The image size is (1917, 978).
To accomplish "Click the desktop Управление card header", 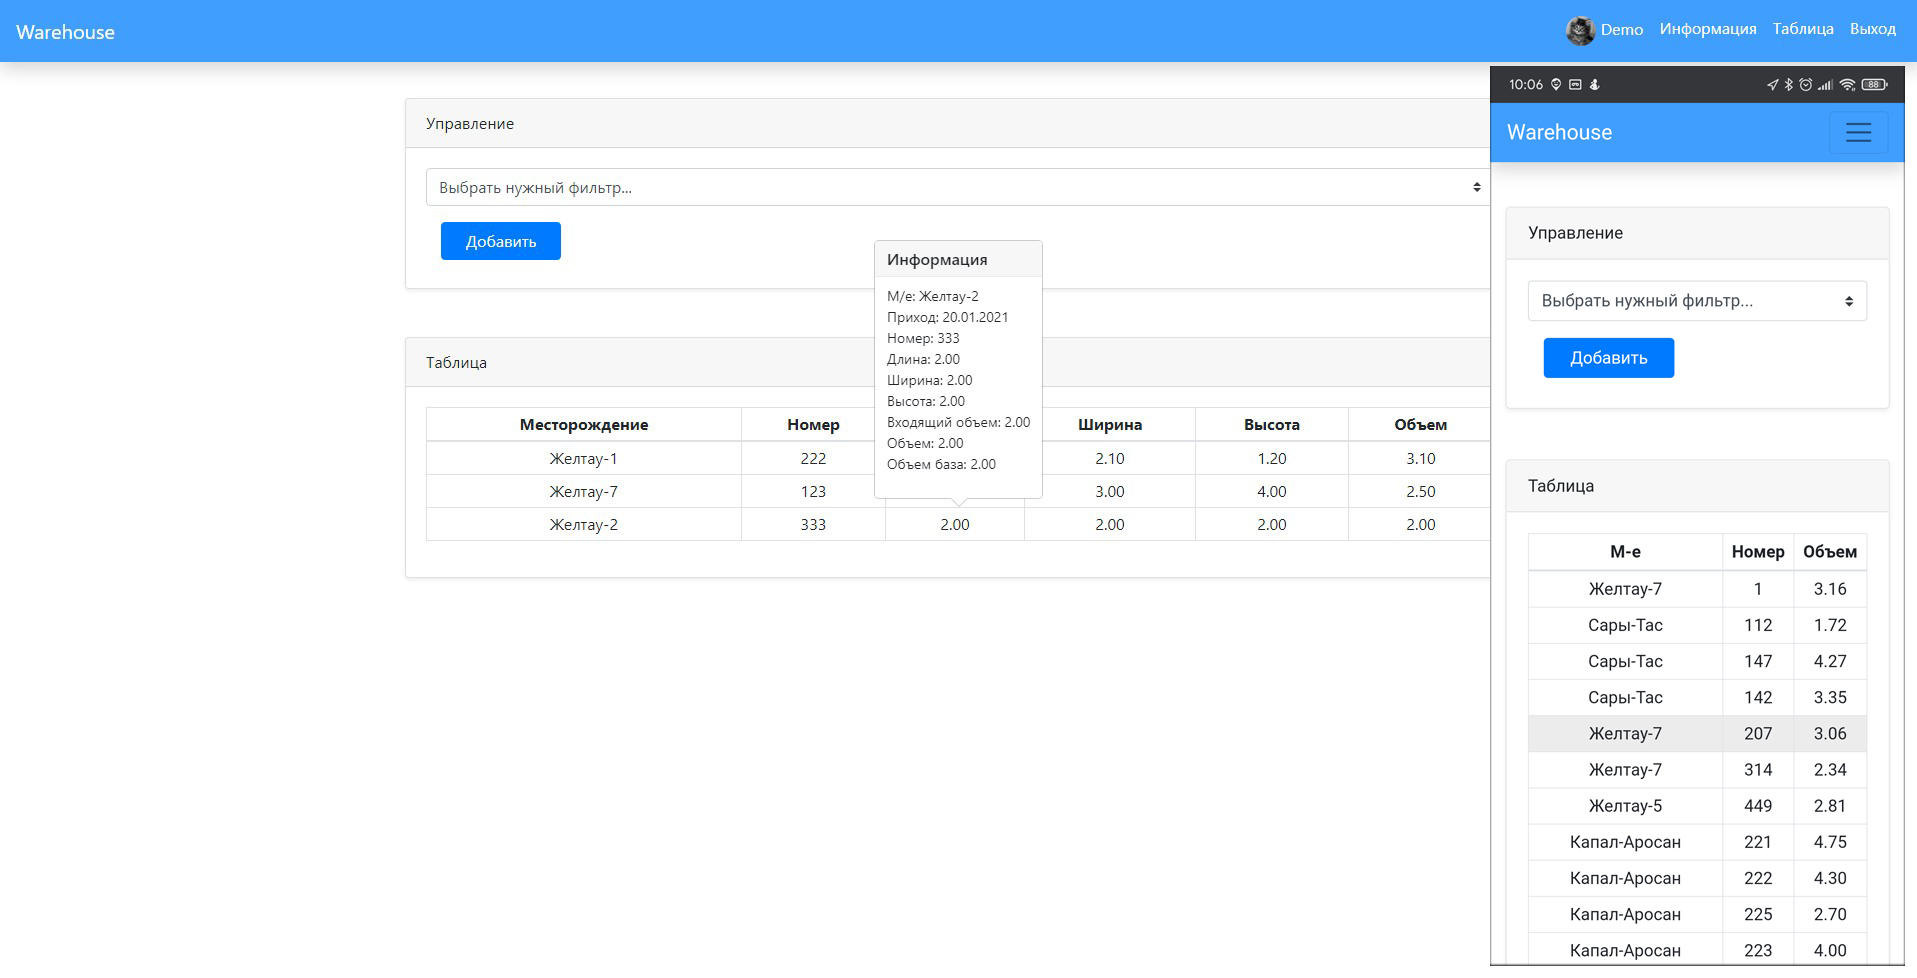I will tap(948, 124).
